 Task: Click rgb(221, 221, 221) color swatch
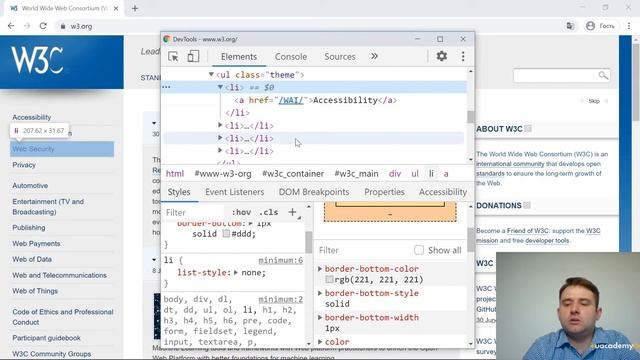329,280
